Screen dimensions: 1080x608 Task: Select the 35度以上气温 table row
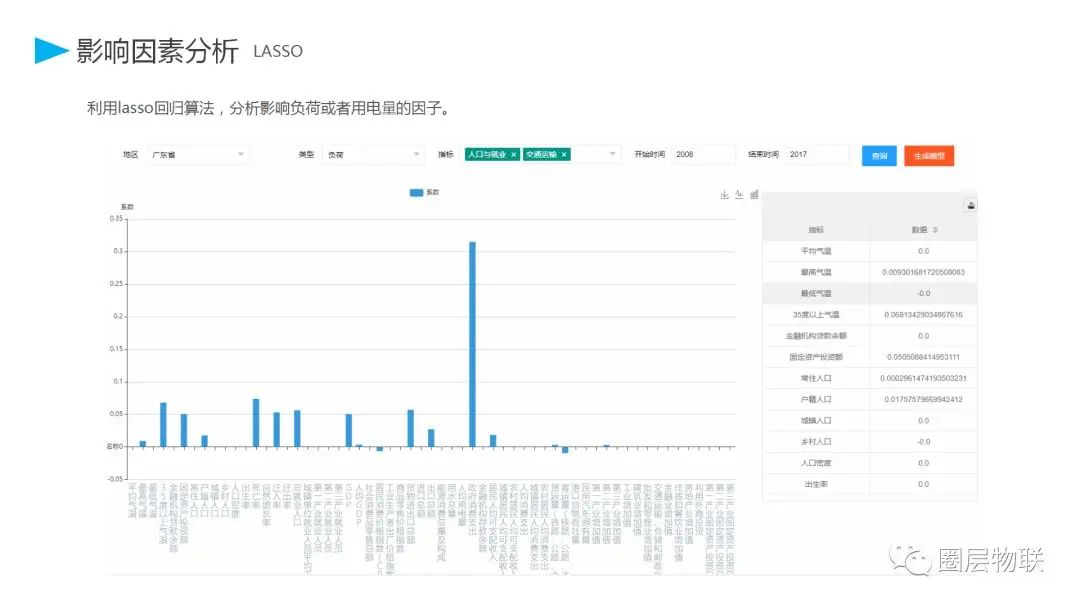click(x=869, y=315)
